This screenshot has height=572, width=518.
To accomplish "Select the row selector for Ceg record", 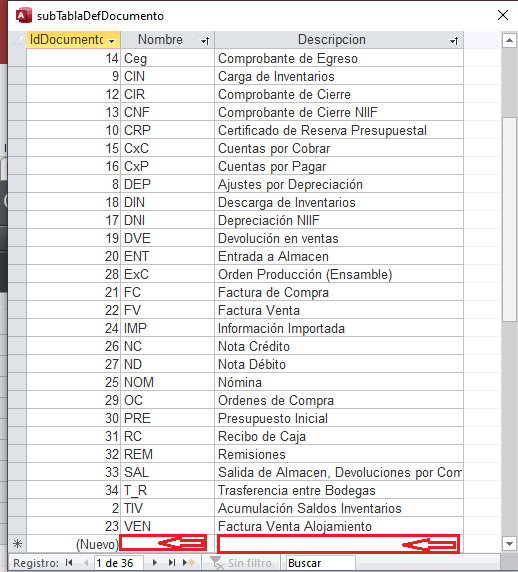I will 17,58.
